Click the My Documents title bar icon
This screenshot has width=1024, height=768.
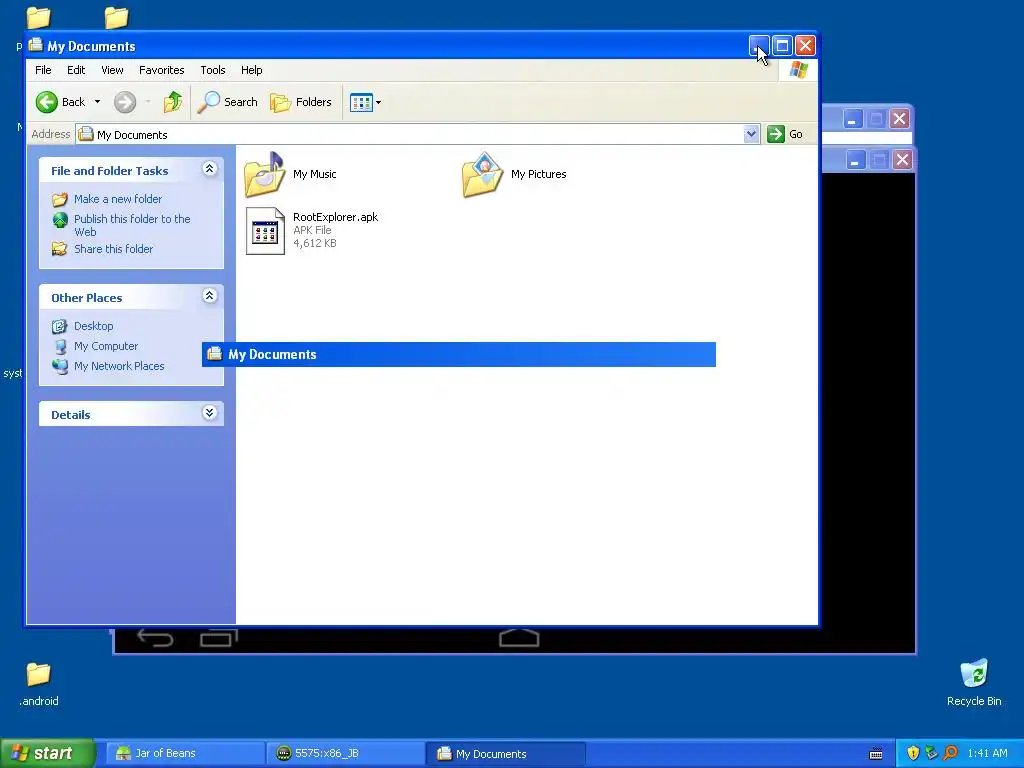[x=35, y=46]
